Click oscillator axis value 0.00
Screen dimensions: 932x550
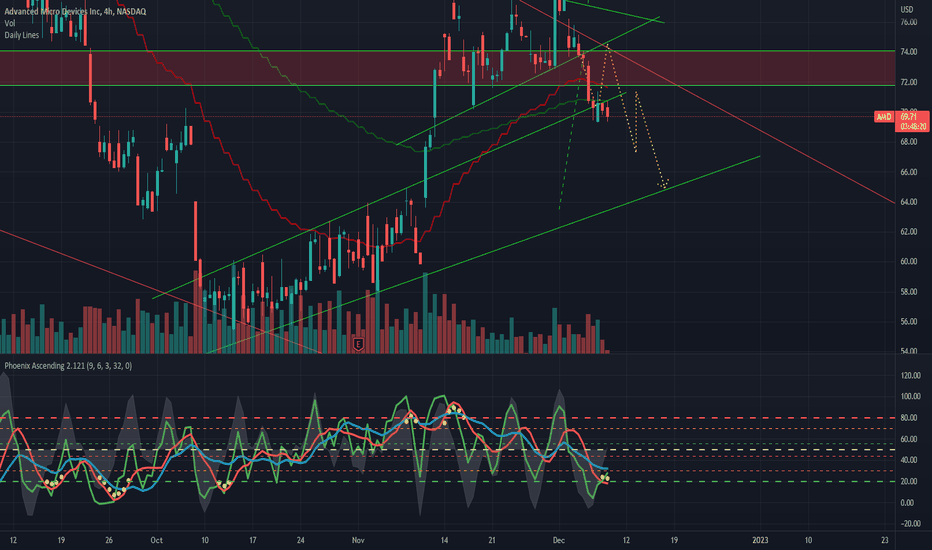(x=907, y=502)
